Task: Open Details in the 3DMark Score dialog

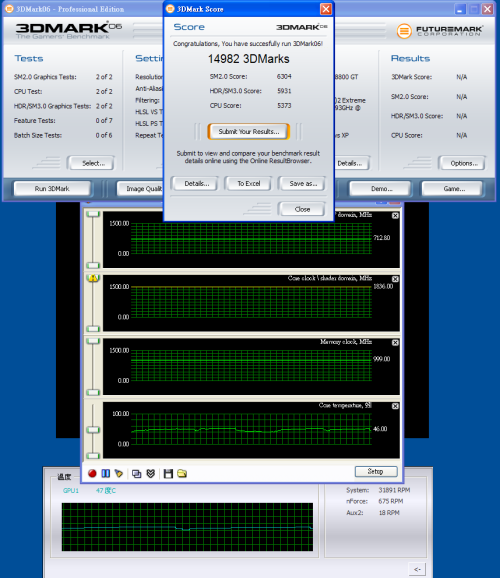Action: 197,184
